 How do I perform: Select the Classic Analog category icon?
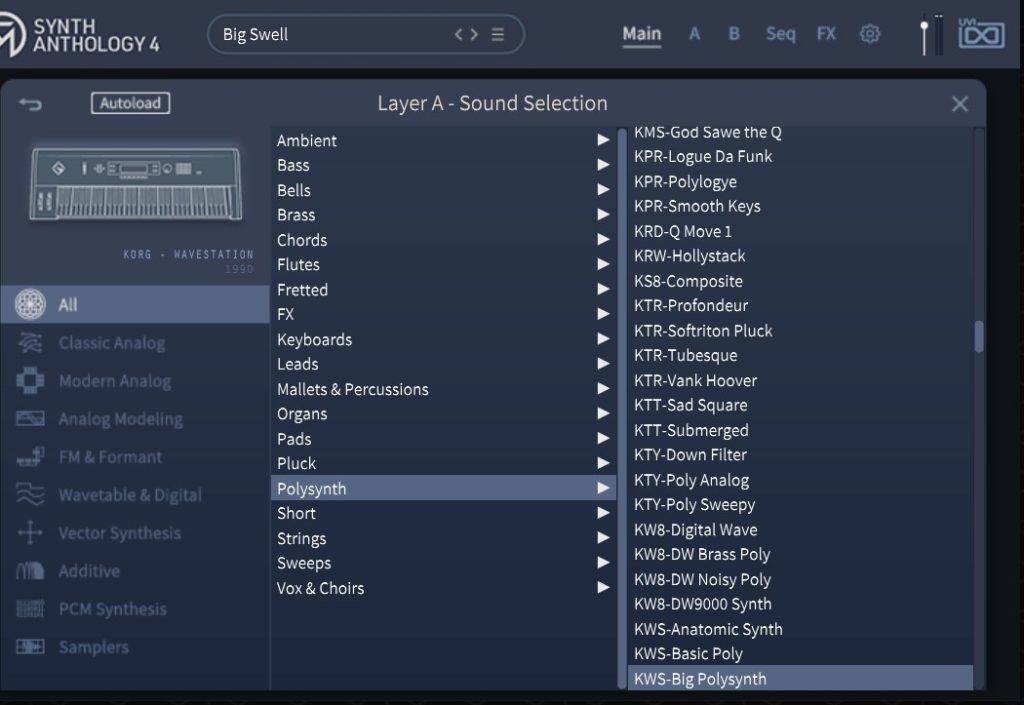(x=31, y=343)
